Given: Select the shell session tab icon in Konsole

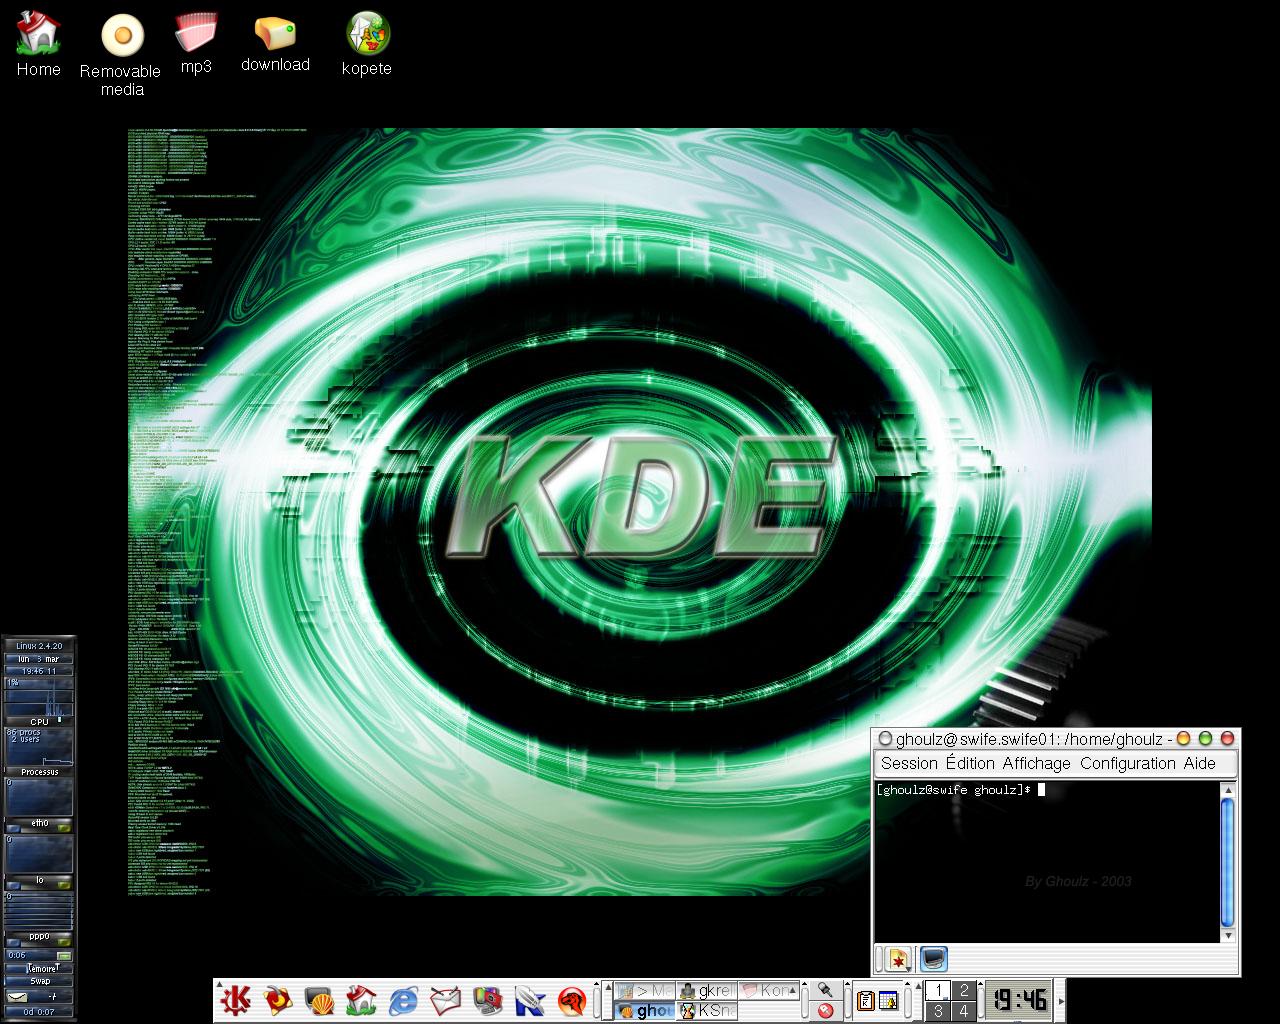Looking at the screenshot, I should [933, 959].
